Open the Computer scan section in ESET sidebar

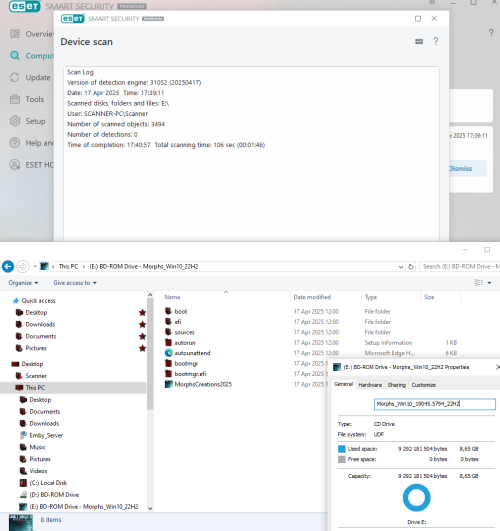point(32,56)
